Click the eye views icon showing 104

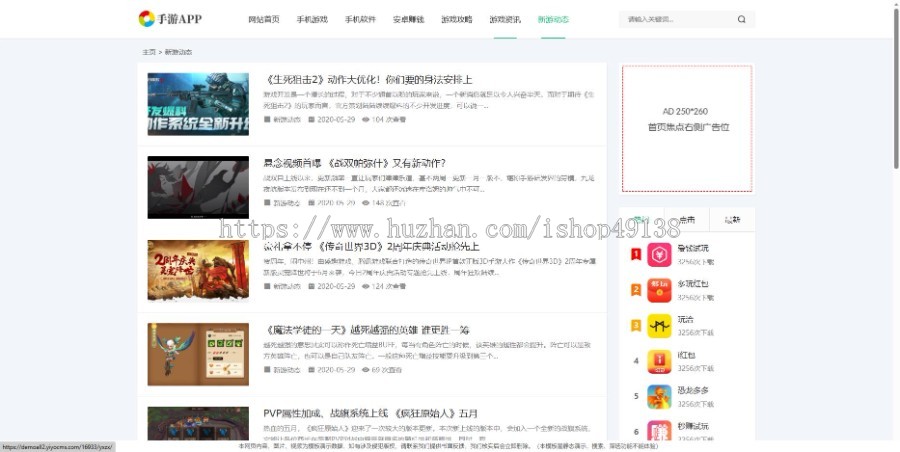(x=366, y=120)
